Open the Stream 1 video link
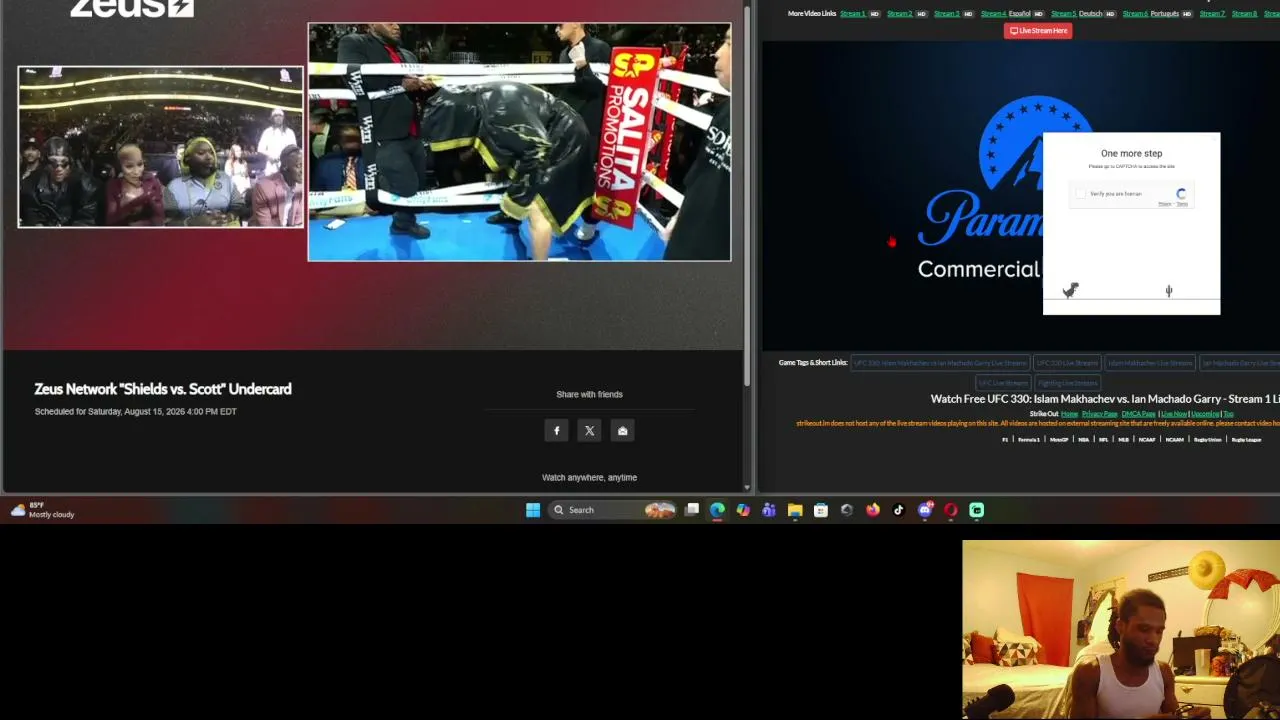This screenshot has height=720, width=1280. (853, 14)
